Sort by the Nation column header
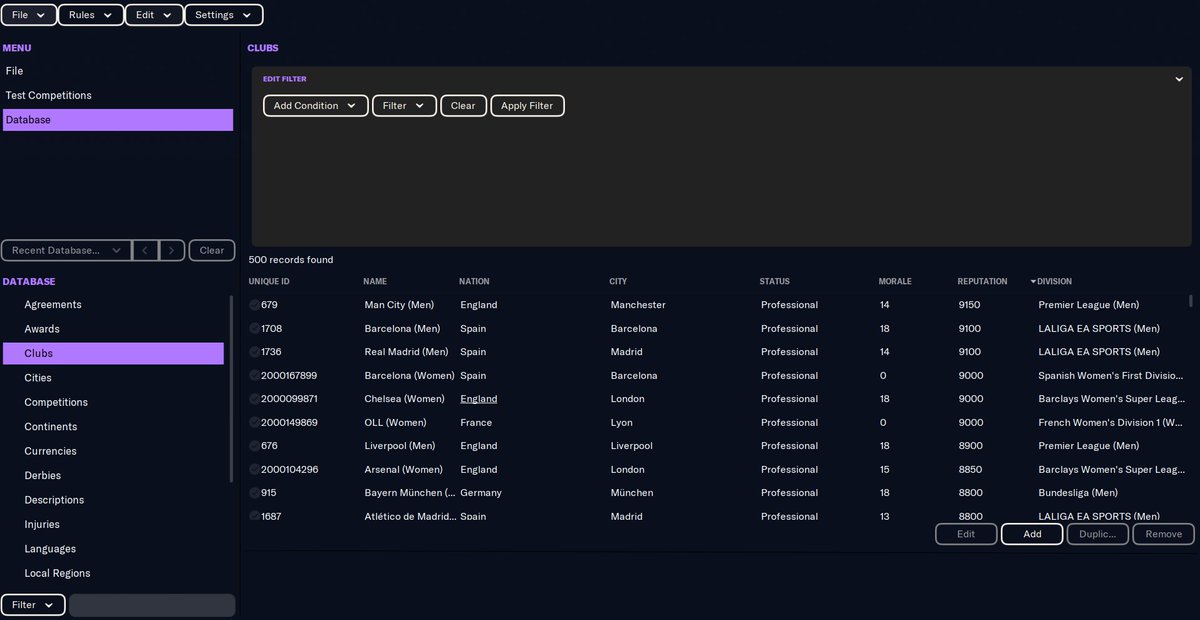1200x620 pixels. tap(474, 282)
